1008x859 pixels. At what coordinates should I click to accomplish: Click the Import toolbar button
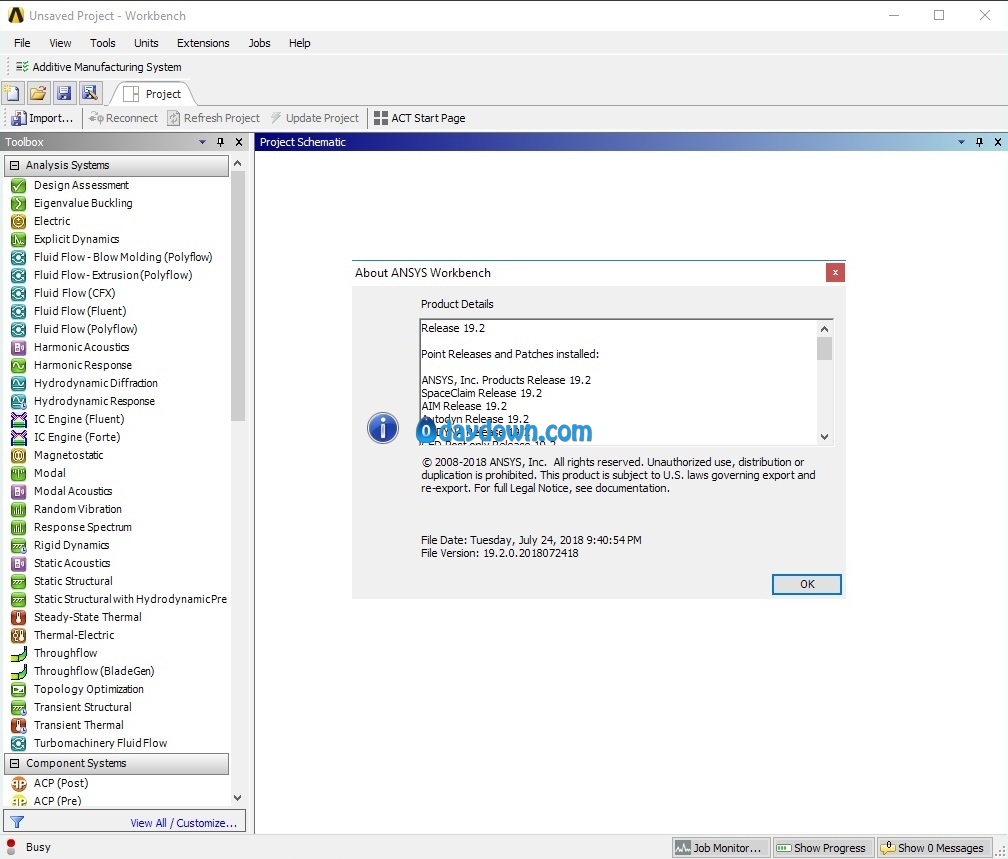coord(43,118)
